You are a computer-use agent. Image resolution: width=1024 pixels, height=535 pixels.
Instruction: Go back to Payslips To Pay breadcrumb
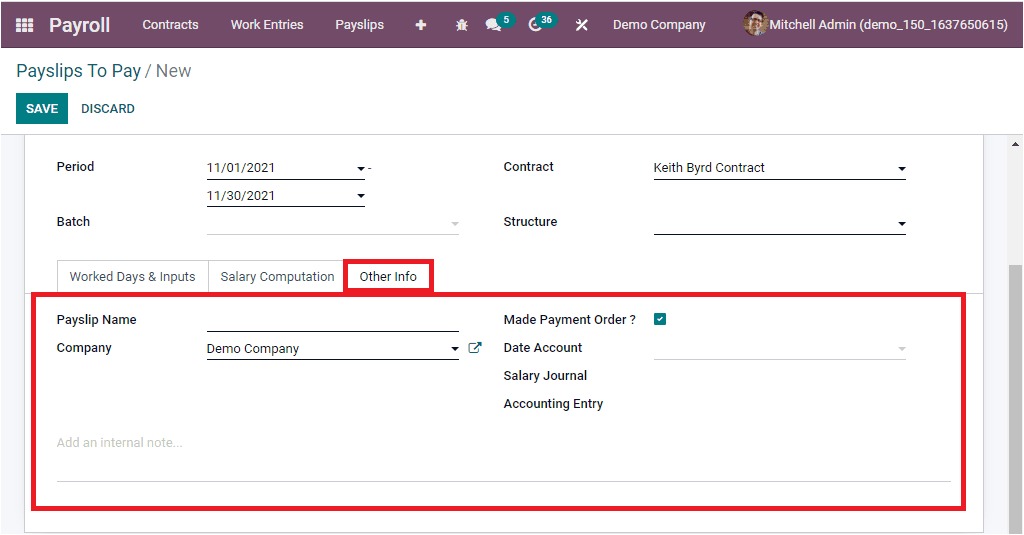coord(78,71)
